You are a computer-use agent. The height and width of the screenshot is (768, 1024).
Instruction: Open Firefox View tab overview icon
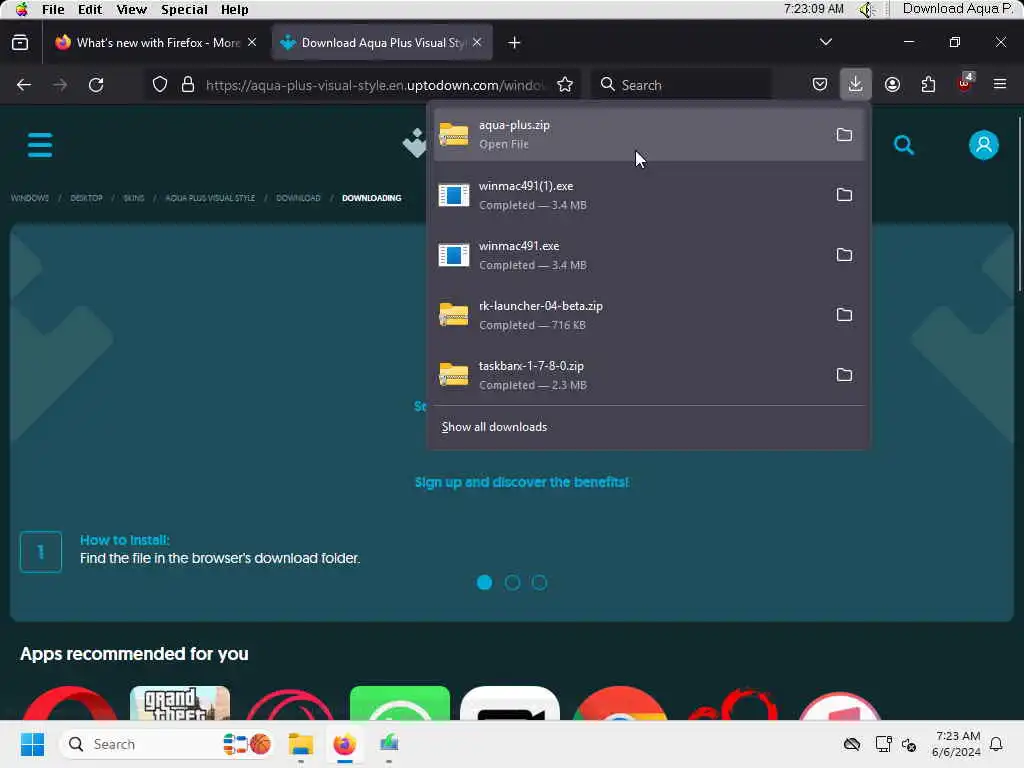20,42
